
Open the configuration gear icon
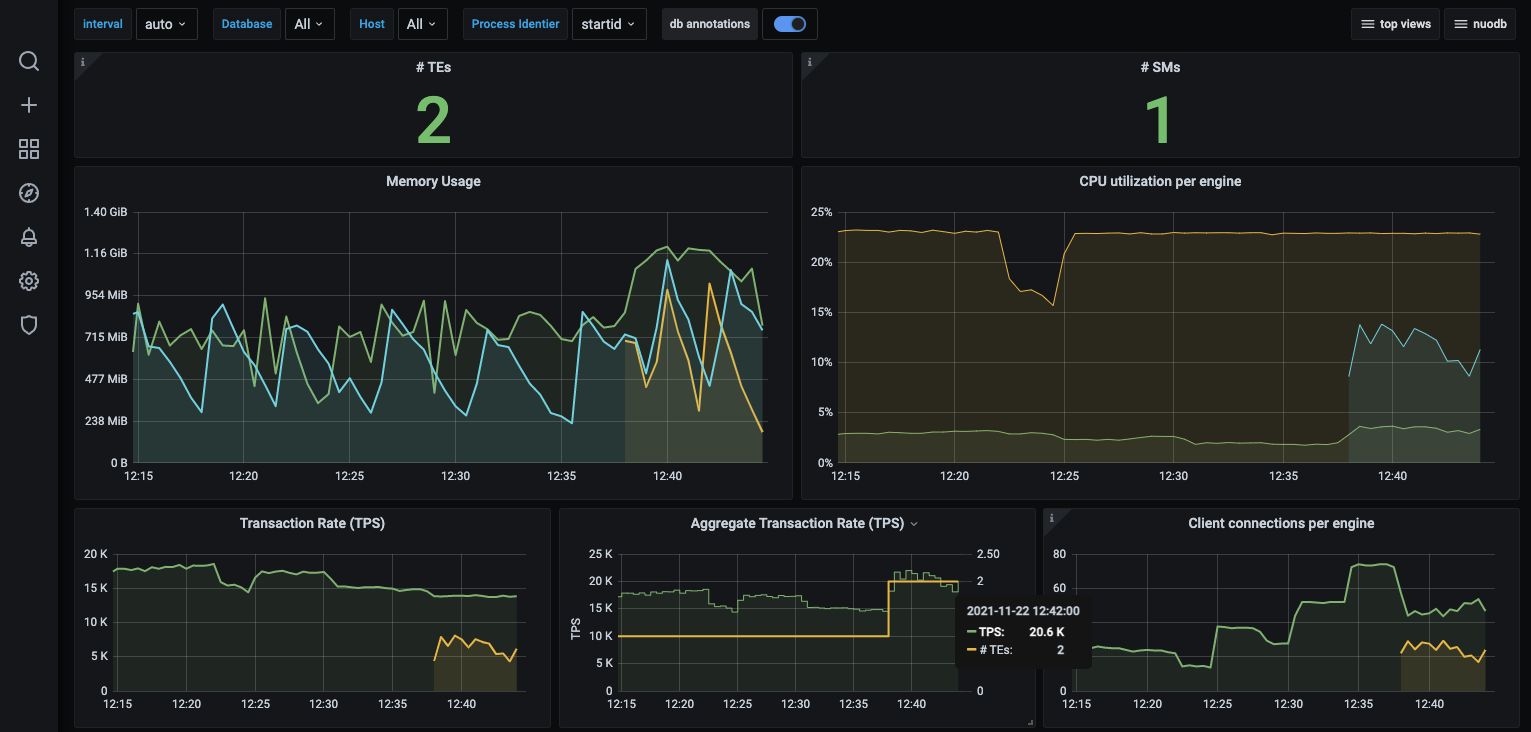(29, 282)
